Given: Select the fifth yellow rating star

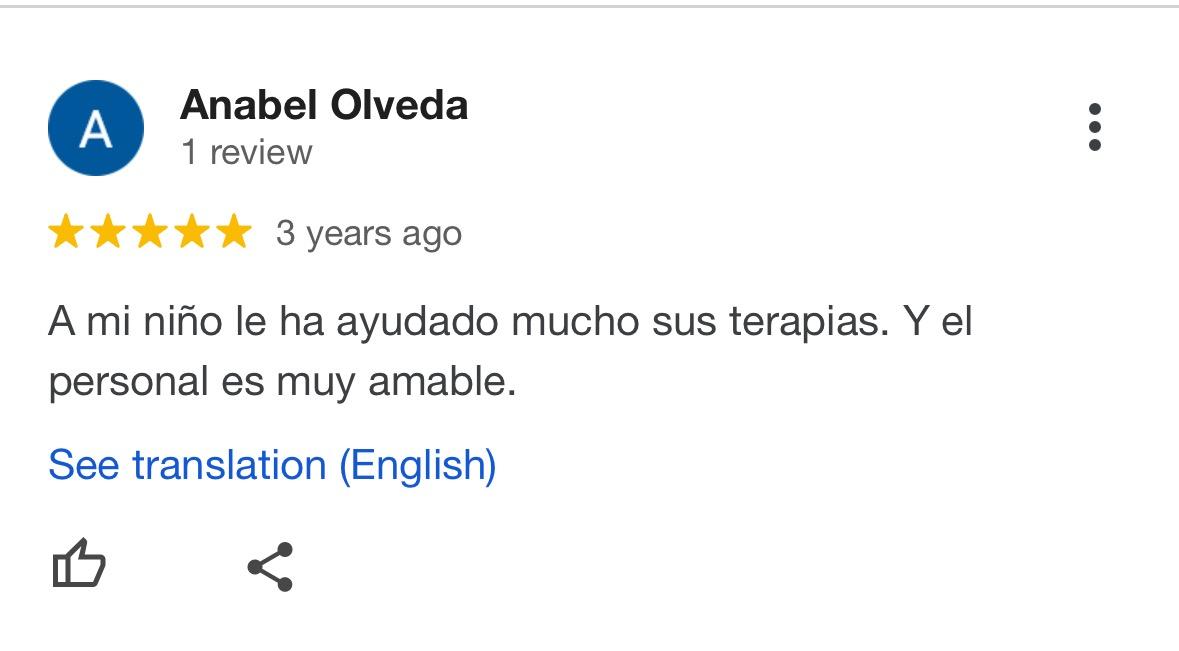Looking at the screenshot, I should click(x=235, y=232).
